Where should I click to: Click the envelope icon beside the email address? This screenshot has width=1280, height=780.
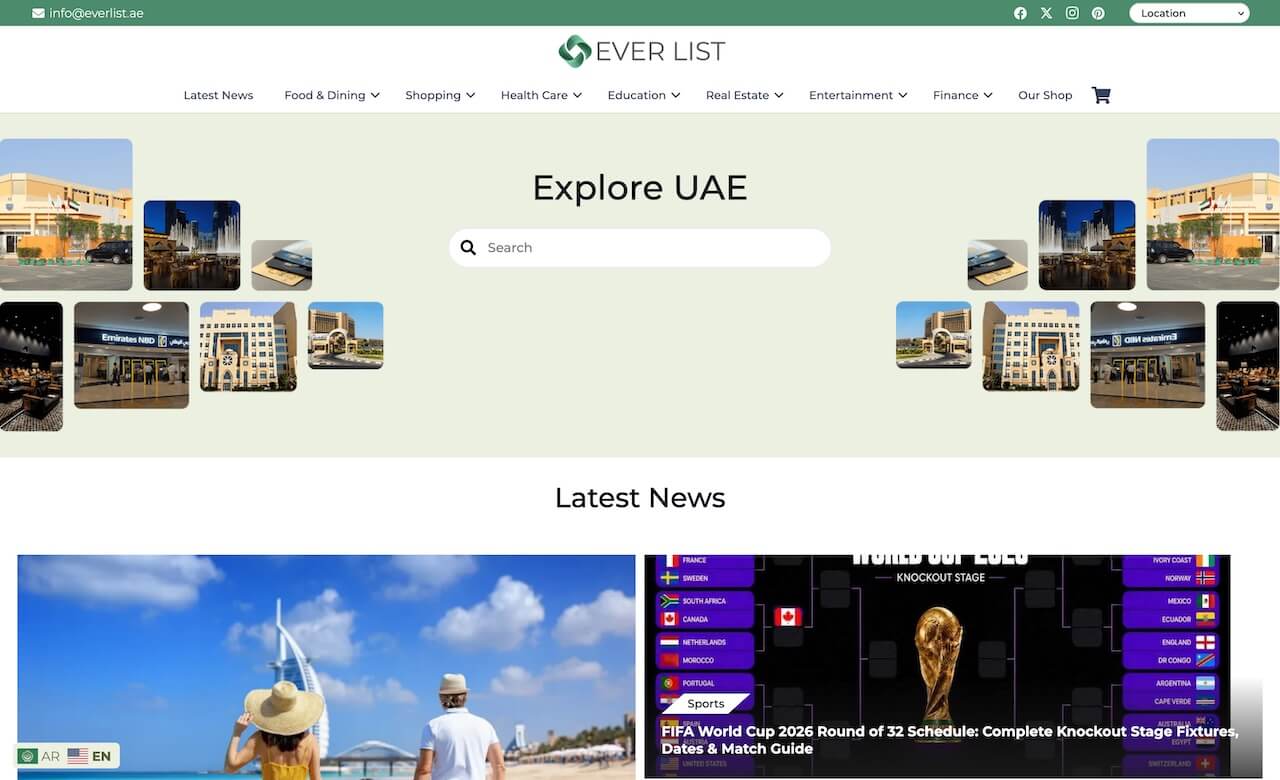click(38, 13)
